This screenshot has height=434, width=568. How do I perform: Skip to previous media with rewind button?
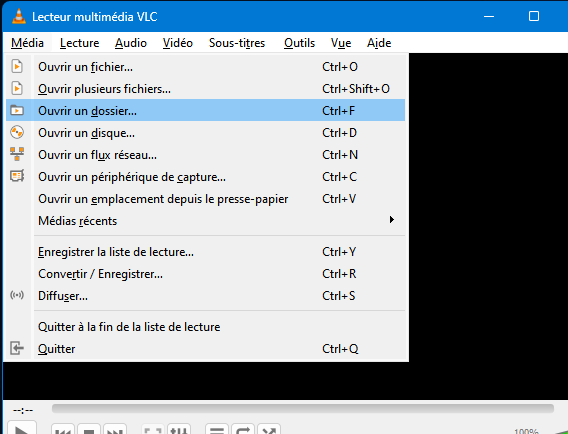63,429
